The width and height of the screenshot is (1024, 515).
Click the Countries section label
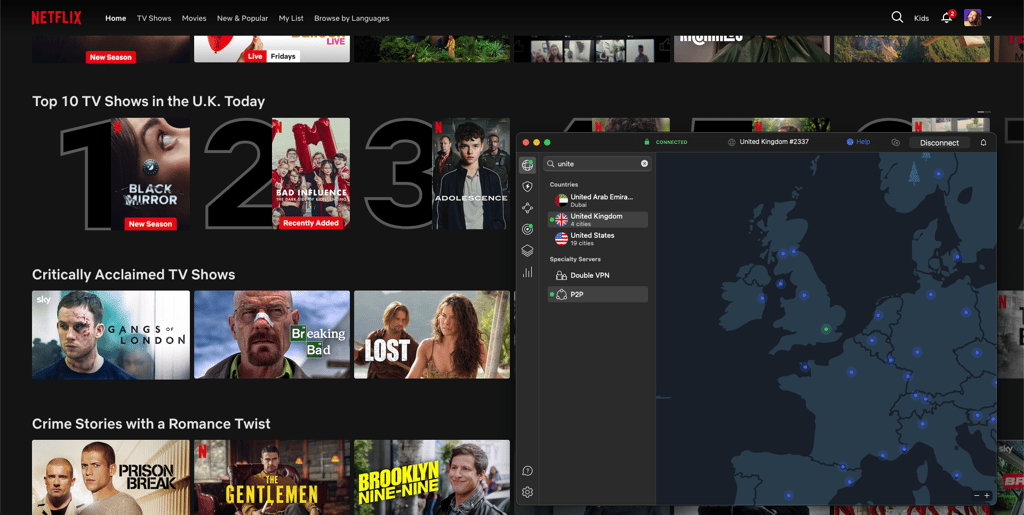(564, 185)
